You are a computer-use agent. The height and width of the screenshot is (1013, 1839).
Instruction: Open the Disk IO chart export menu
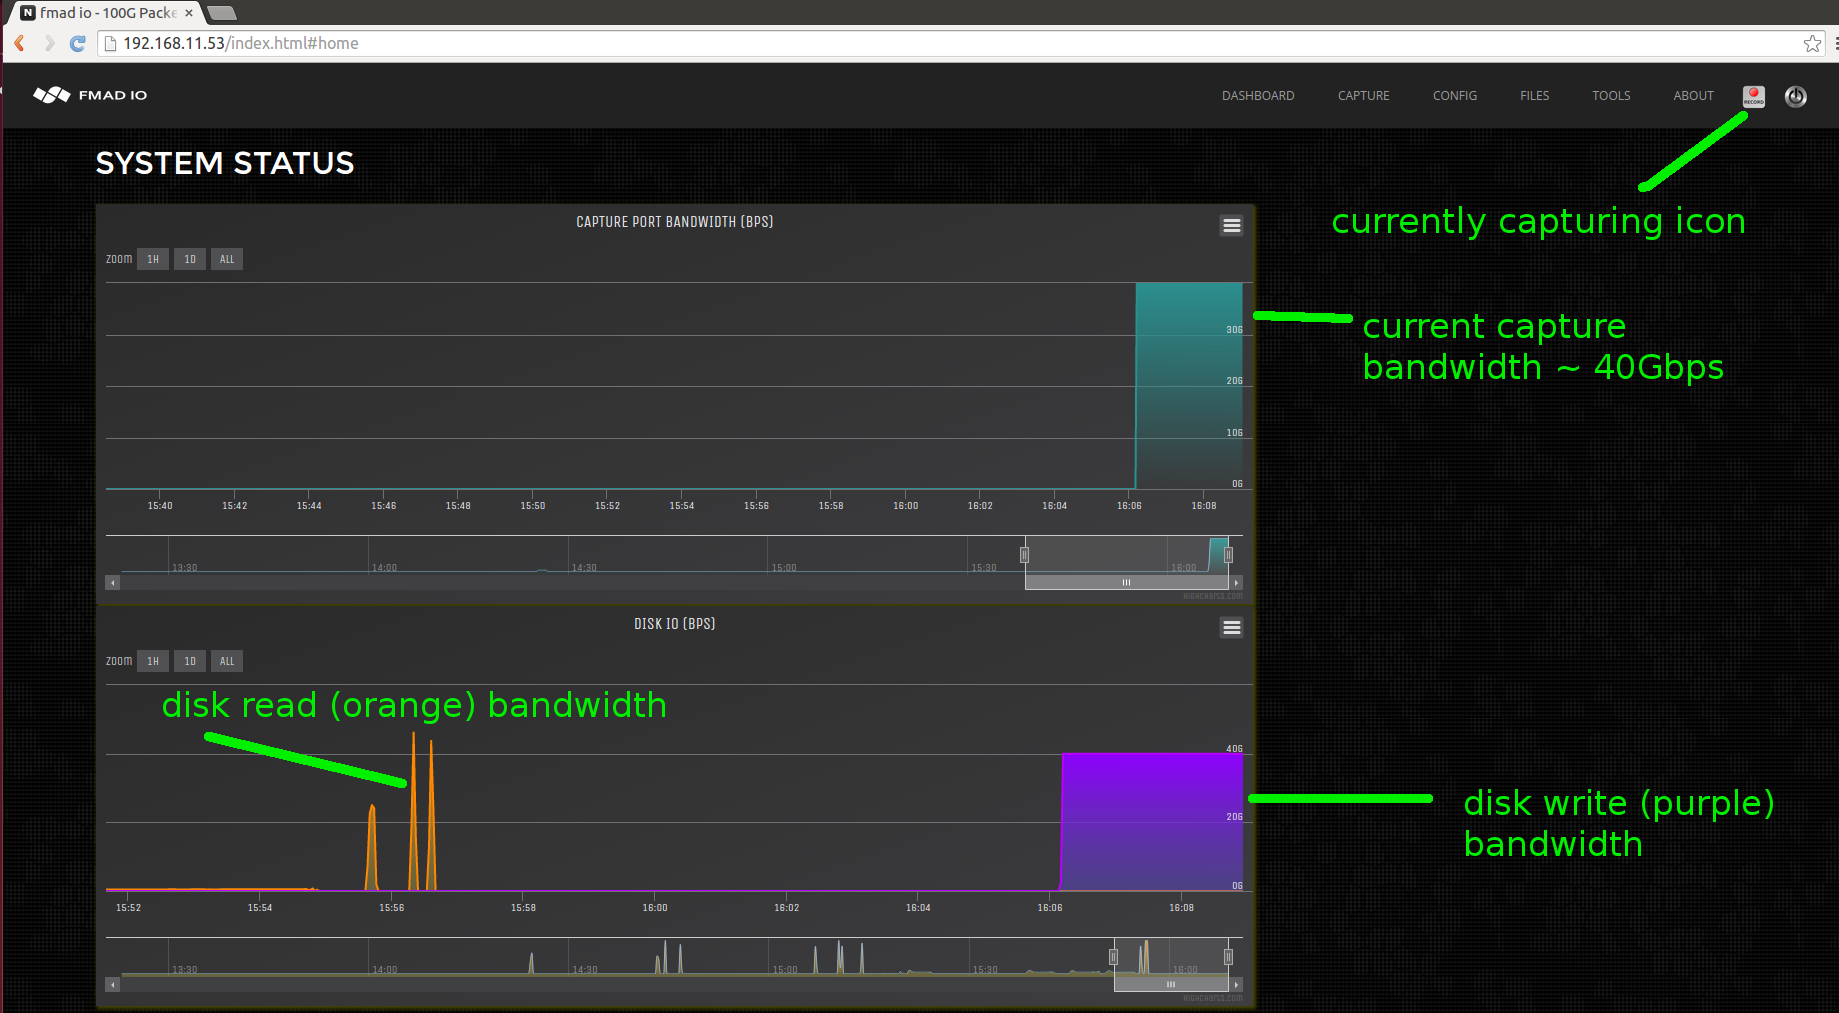tap(1231, 627)
